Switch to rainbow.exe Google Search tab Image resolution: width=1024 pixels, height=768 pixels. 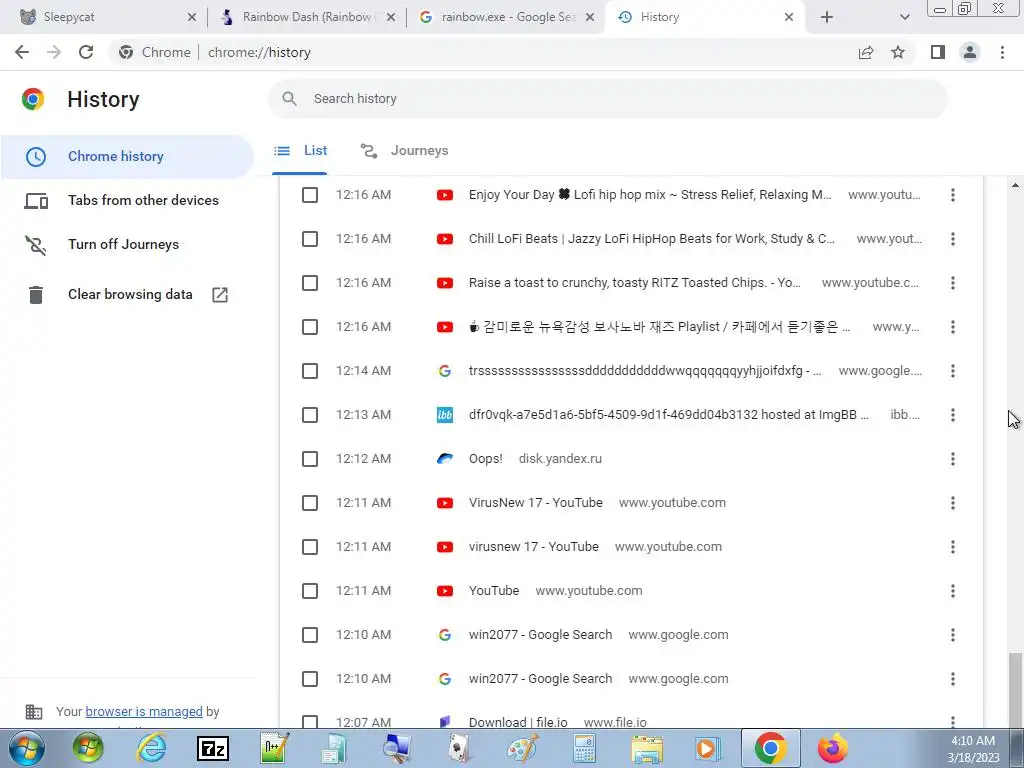506,17
